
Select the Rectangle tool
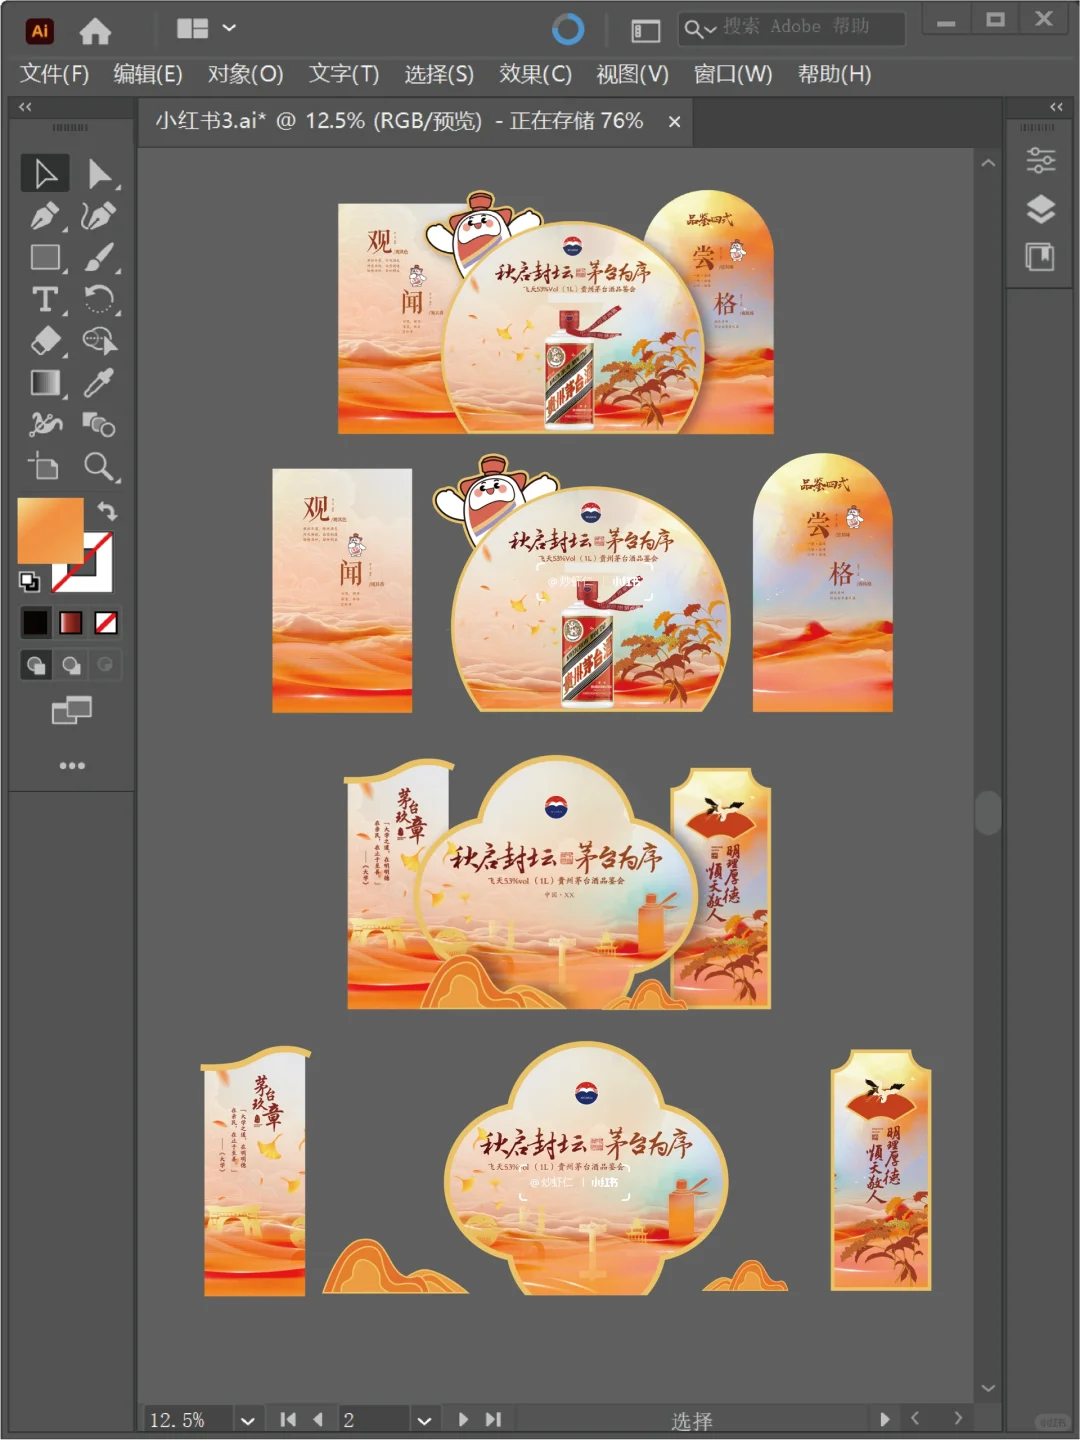coord(46,258)
